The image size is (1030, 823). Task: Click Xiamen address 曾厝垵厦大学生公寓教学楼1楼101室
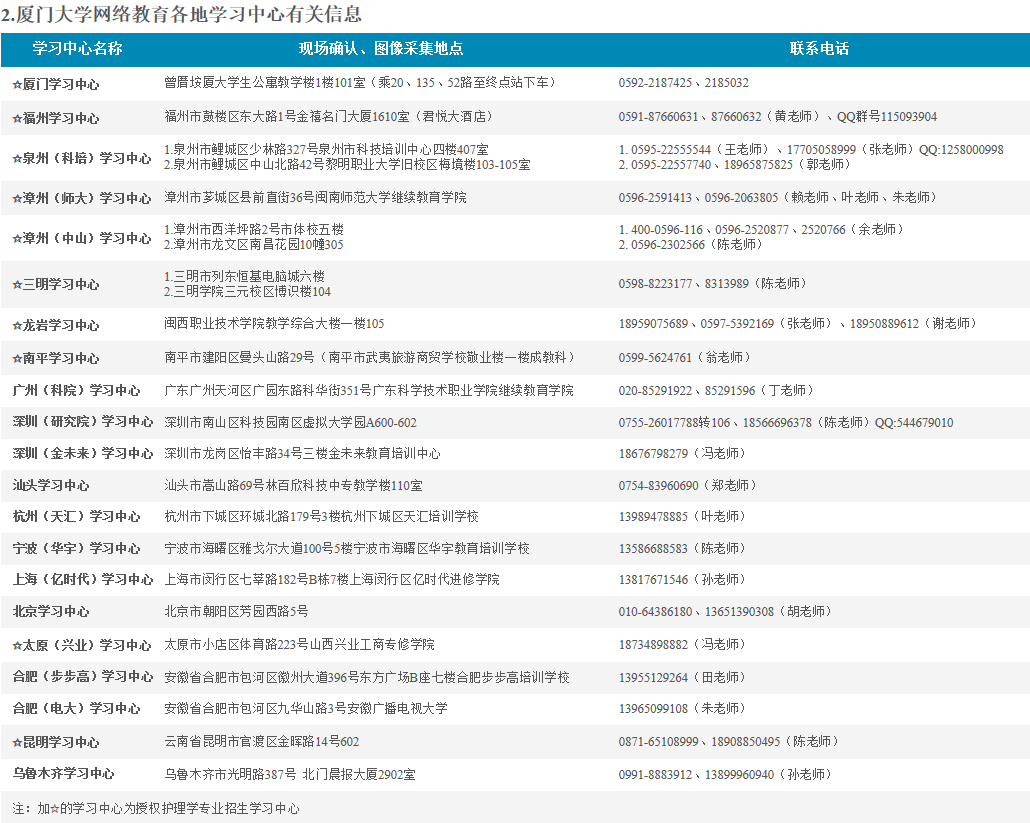[361, 83]
